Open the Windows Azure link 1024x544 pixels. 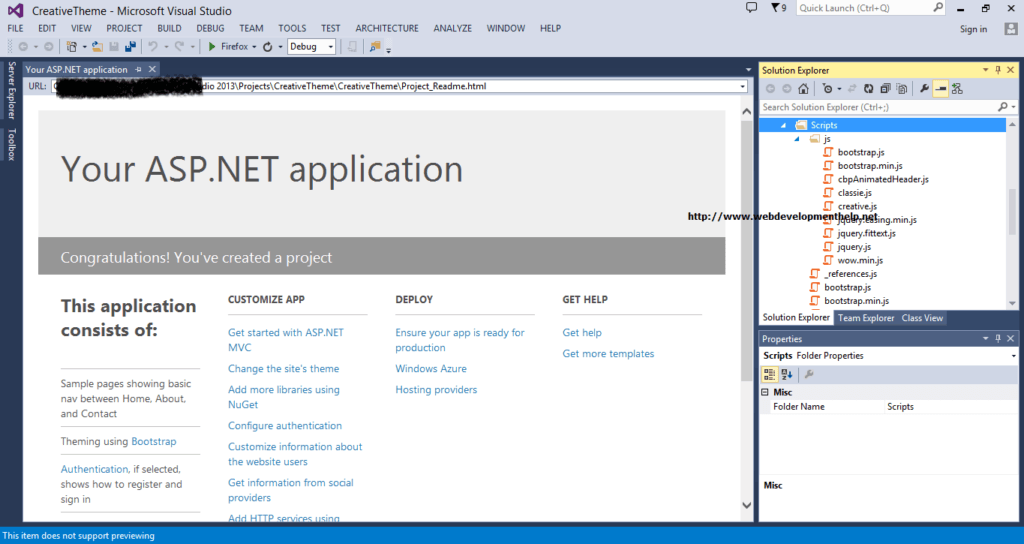[431, 369]
